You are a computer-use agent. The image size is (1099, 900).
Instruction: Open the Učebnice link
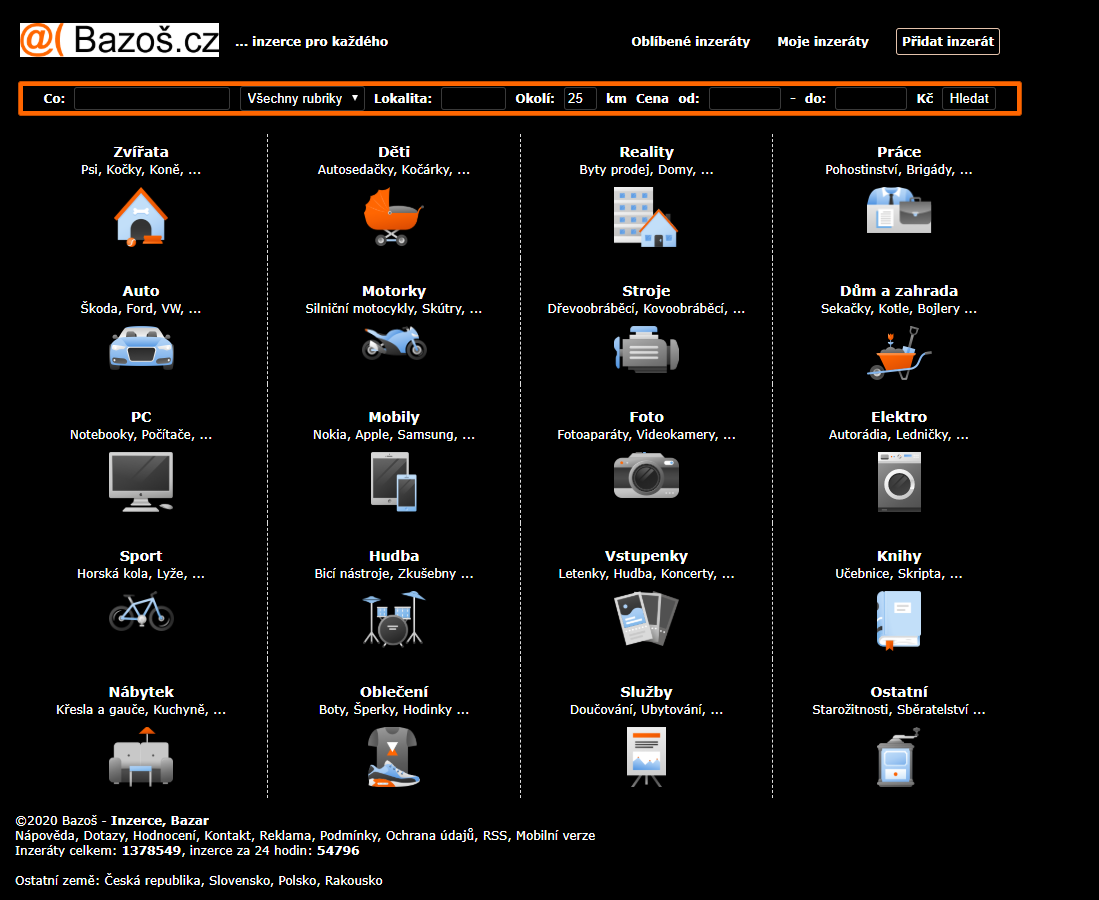click(862, 573)
